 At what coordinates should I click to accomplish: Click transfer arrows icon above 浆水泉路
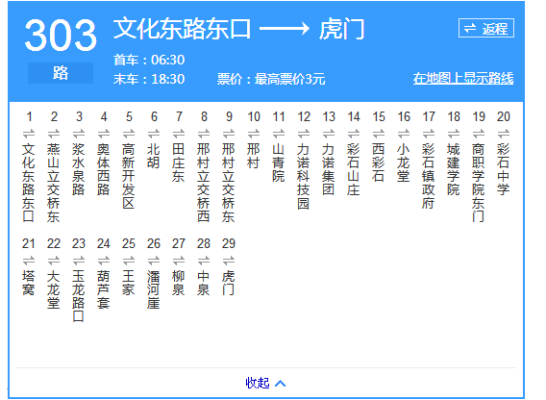click(x=79, y=133)
